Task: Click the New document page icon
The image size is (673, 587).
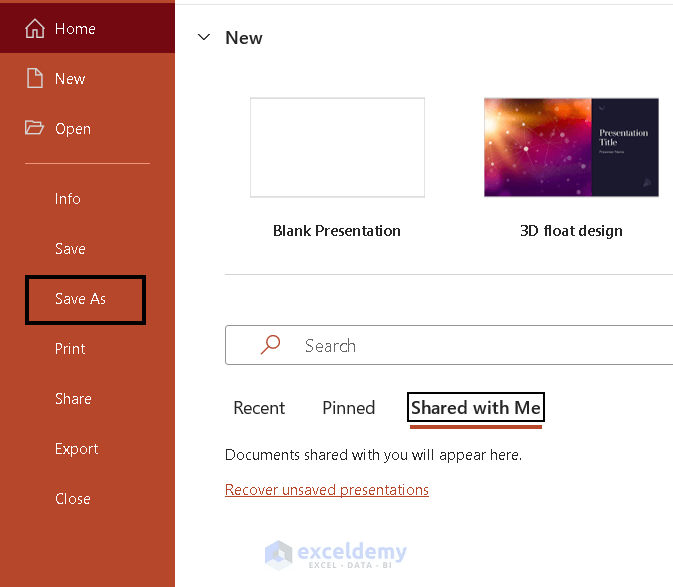Action: tap(35, 78)
